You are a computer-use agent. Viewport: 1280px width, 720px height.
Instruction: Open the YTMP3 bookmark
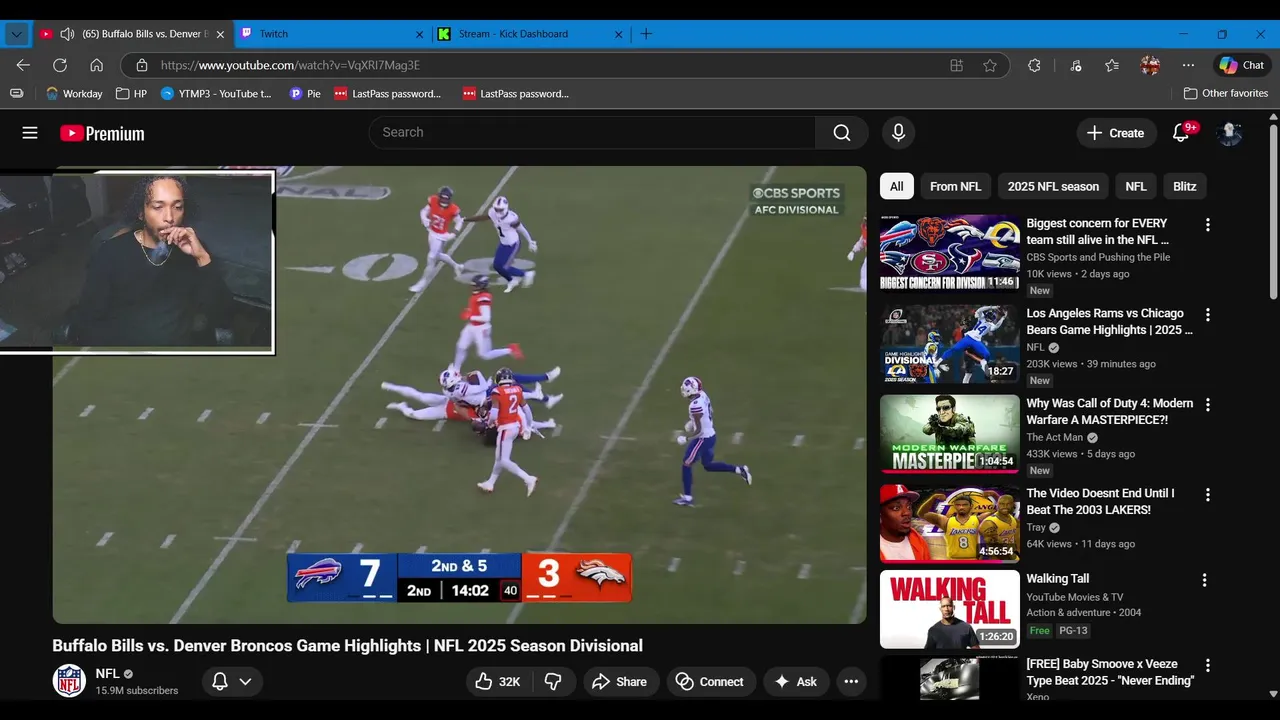tap(216, 93)
